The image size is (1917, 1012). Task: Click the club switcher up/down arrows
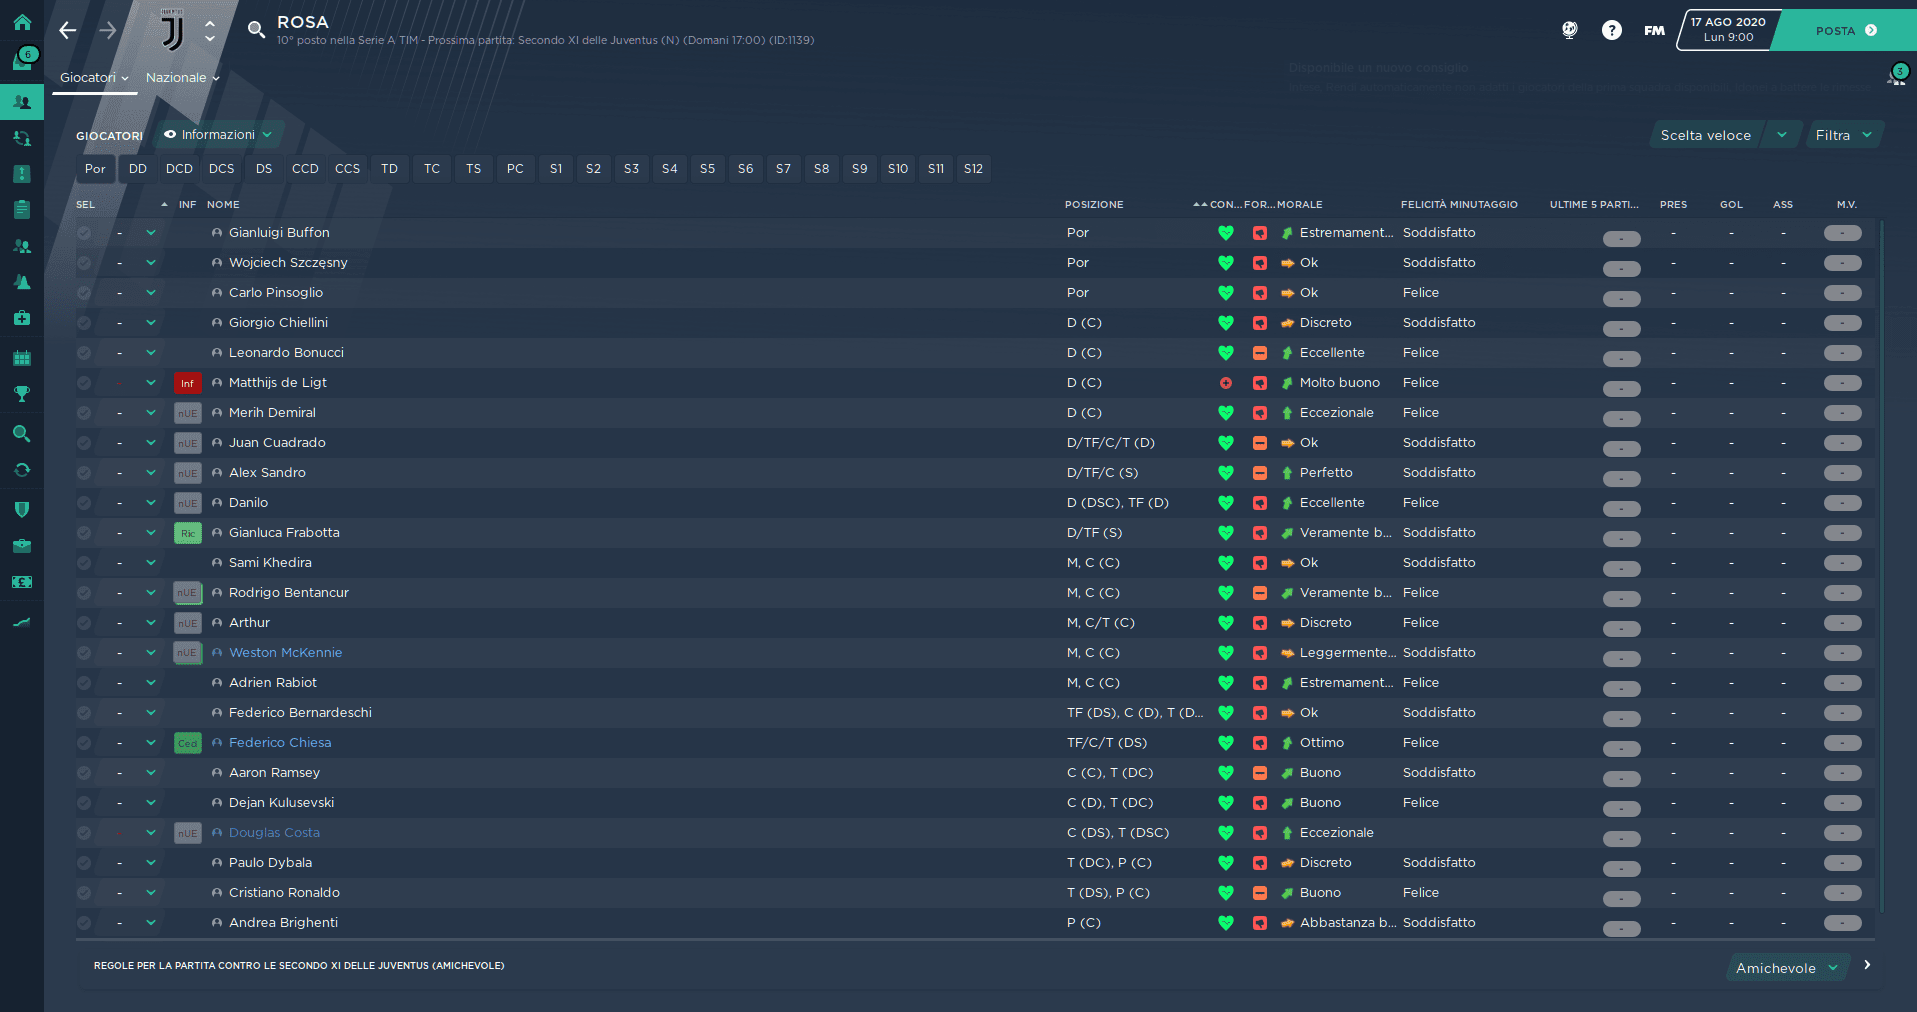pos(210,30)
